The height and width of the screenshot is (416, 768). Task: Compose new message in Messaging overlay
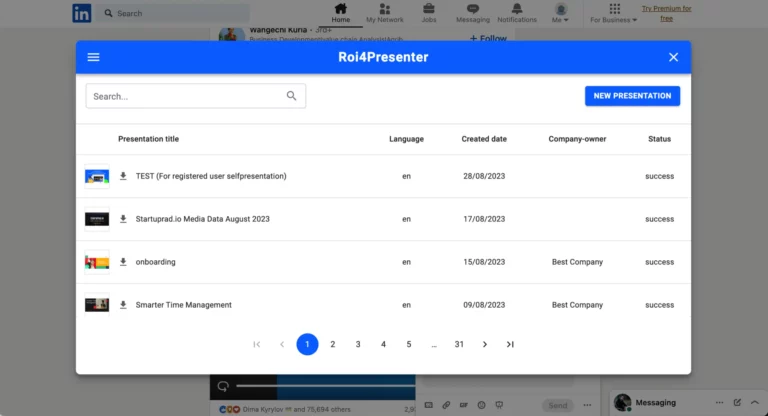(737, 402)
